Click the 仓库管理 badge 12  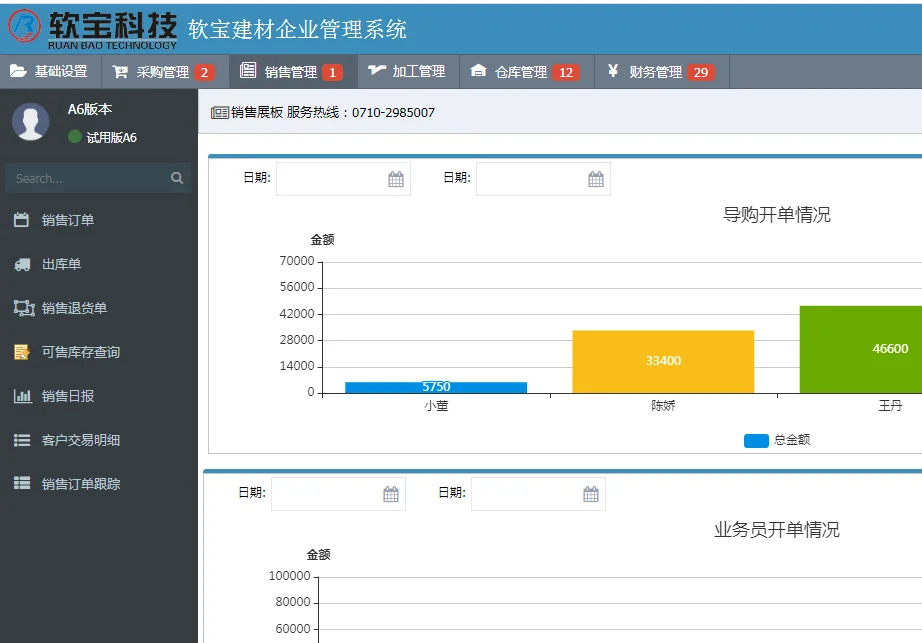566,72
